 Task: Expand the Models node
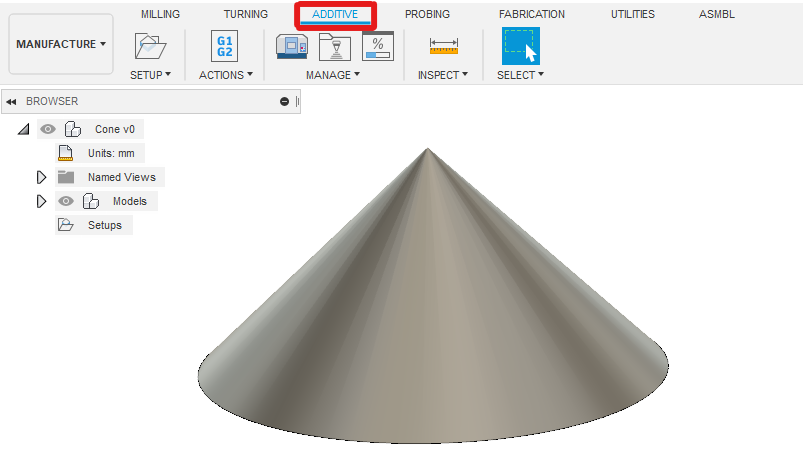coord(41,201)
